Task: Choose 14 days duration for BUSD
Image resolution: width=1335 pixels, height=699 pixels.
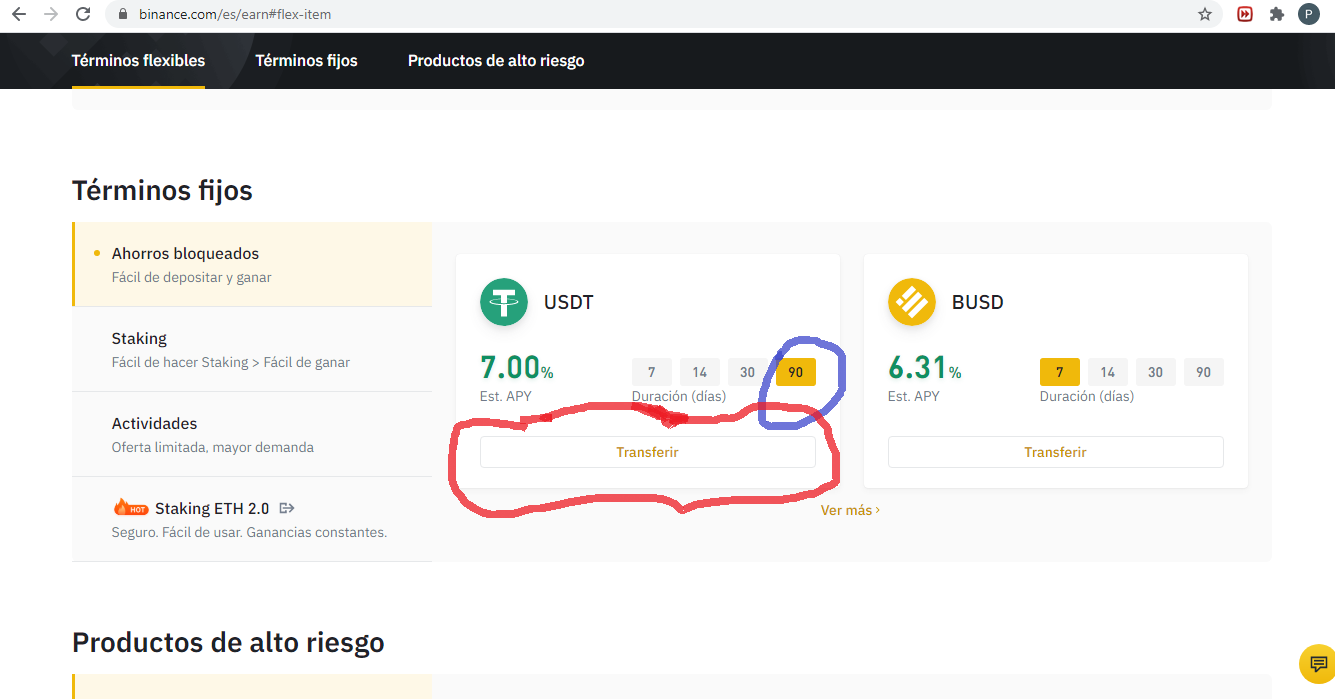Action: (x=1108, y=372)
